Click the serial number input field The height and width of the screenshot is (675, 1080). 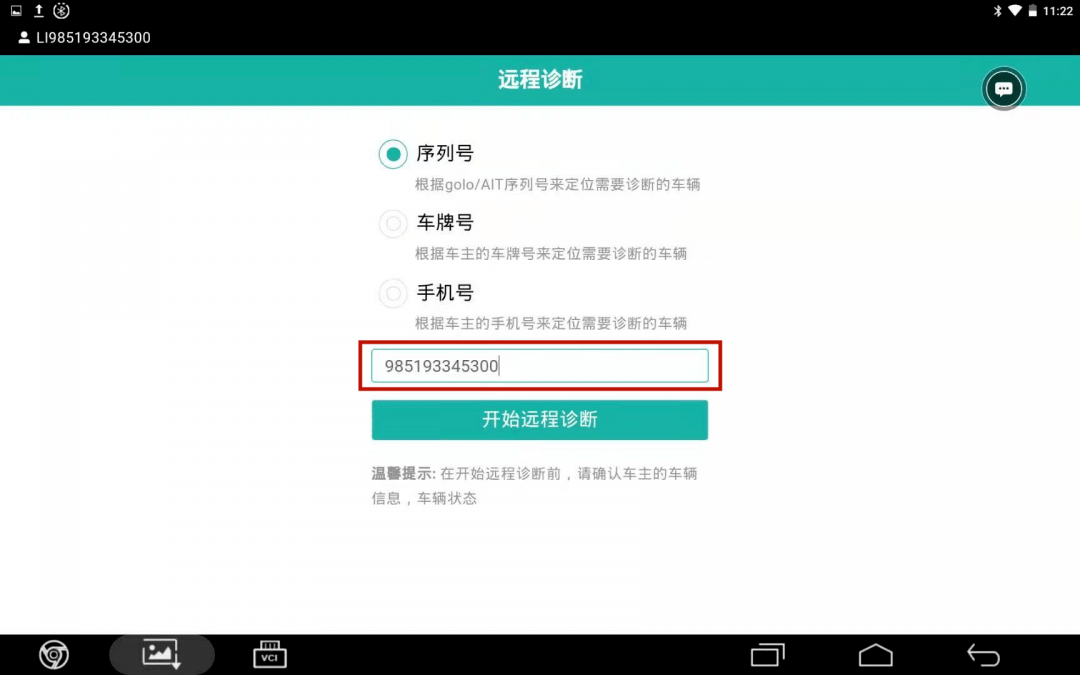tap(539, 366)
